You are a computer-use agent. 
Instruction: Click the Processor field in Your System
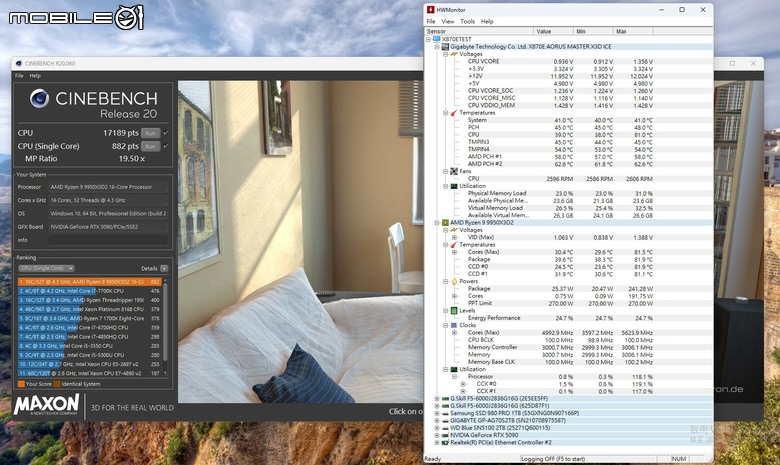(108, 187)
